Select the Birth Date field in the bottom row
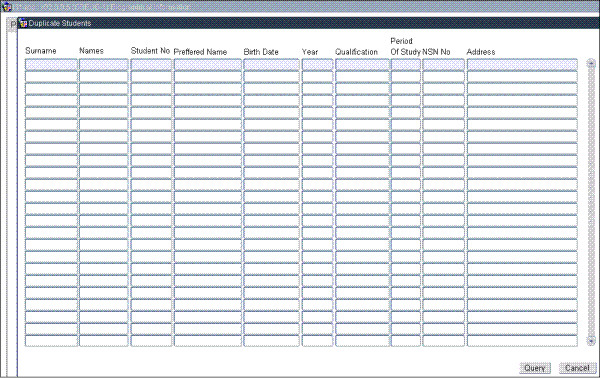This screenshot has height=378, width=600. 271,341
